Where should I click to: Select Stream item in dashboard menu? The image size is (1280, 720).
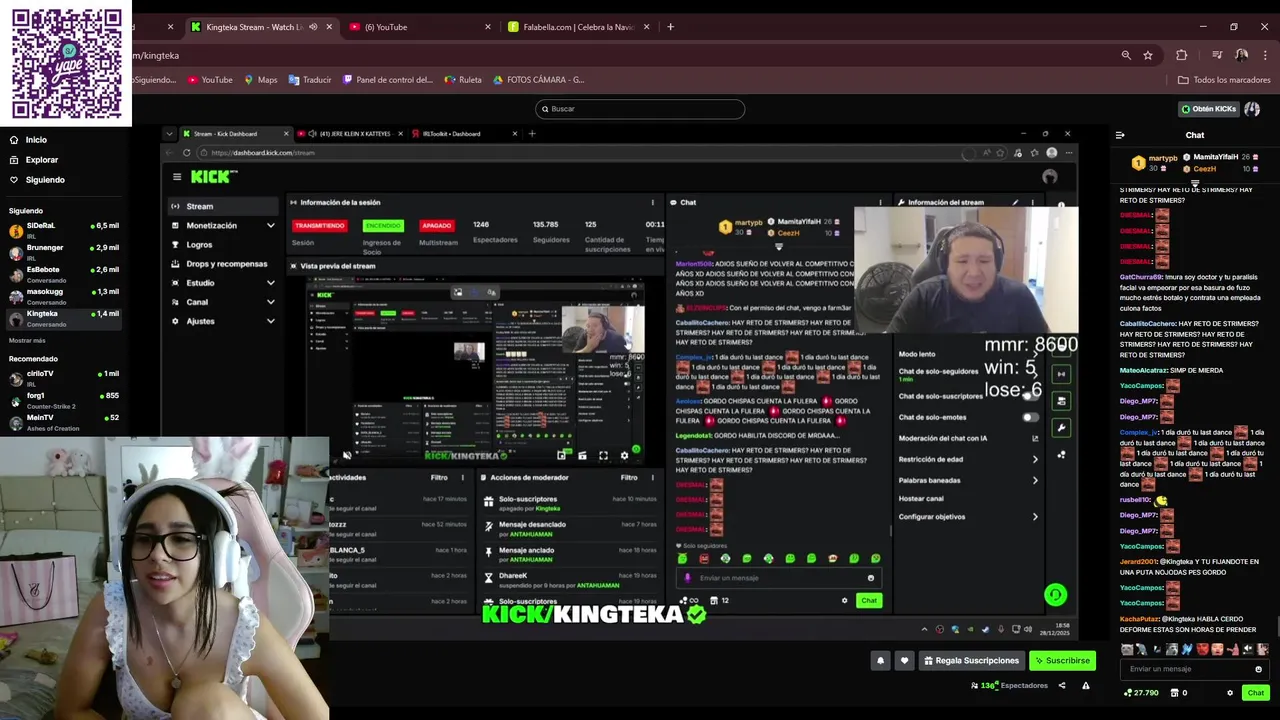[224, 206]
